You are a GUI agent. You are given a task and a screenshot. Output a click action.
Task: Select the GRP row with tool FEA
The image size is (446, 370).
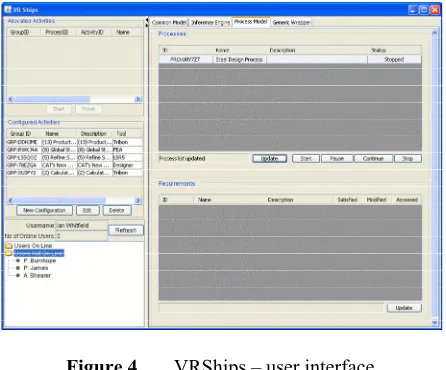(74, 150)
